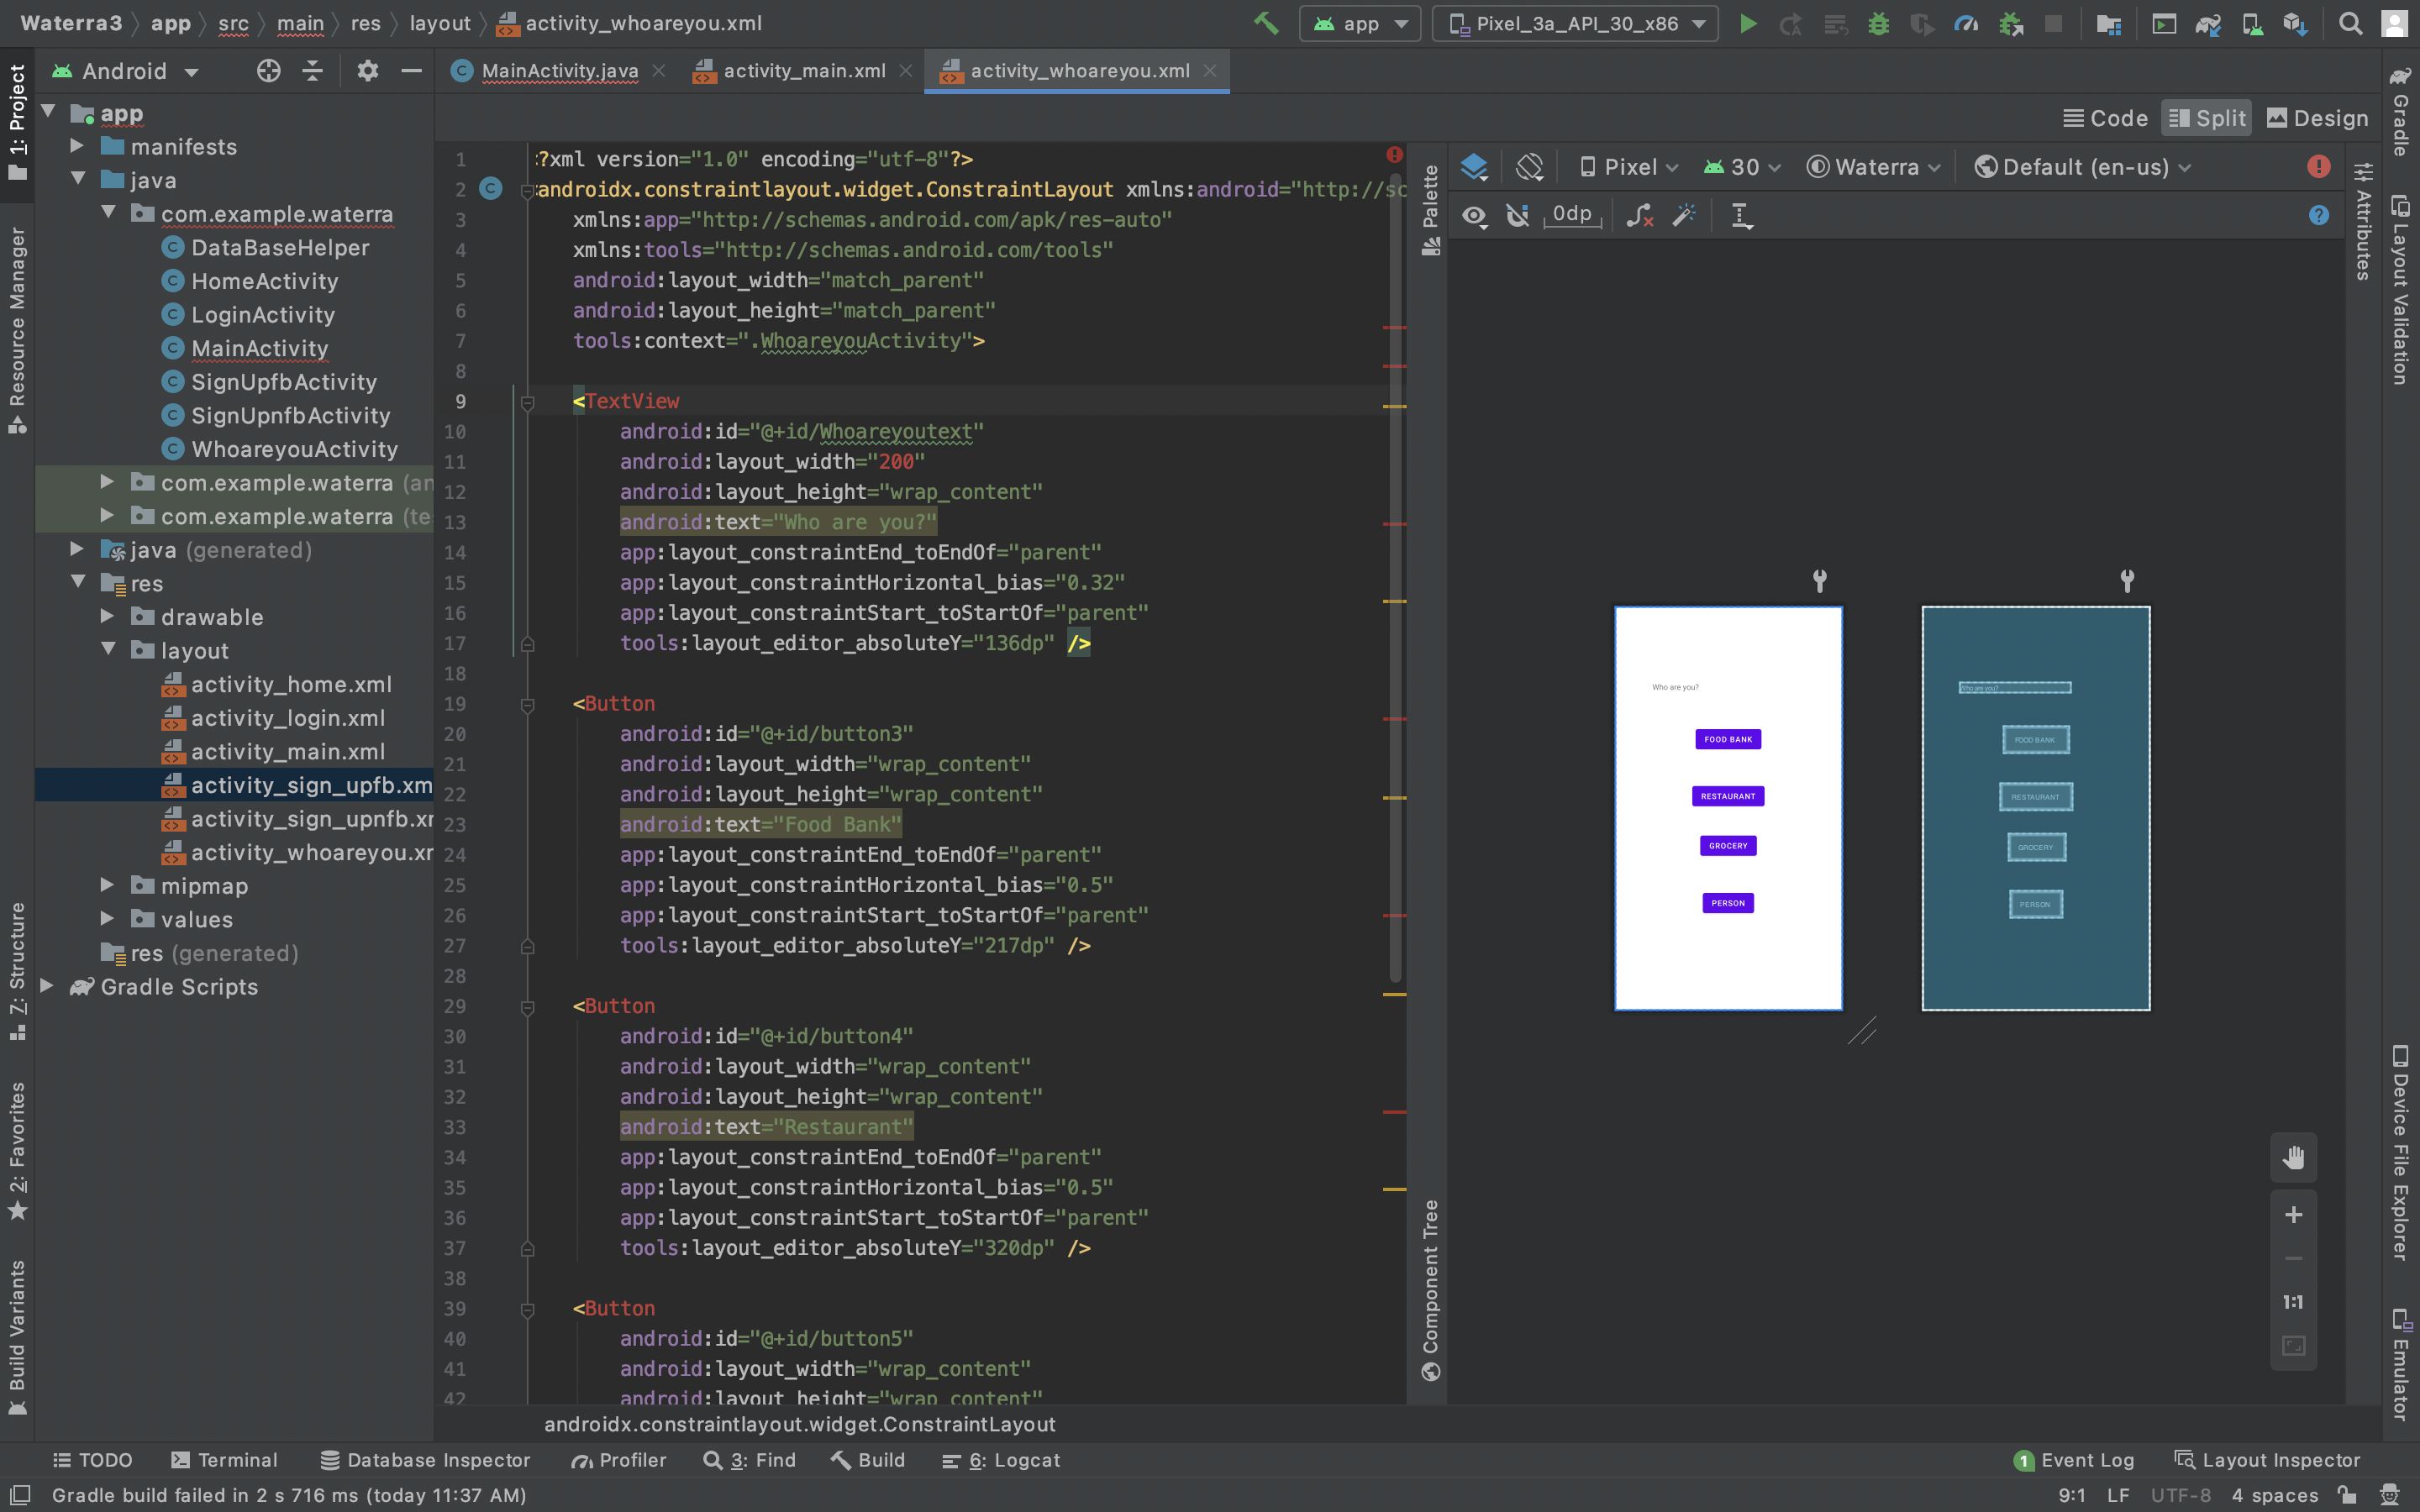Viewport: 2420px width, 1512px height.
Task: Click the Select Design Surface layers icon
Action: 1473,167
